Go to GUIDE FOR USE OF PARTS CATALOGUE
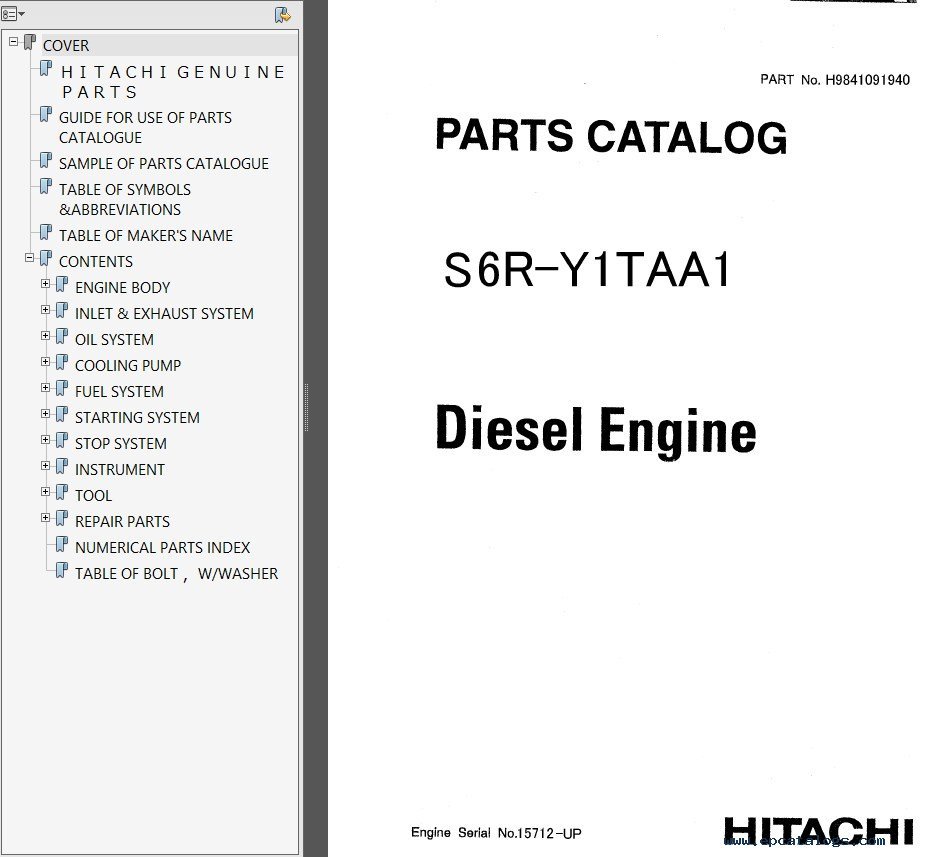This screenshot has width=936, height=857. pyautogui.click(x=145, y=127)
